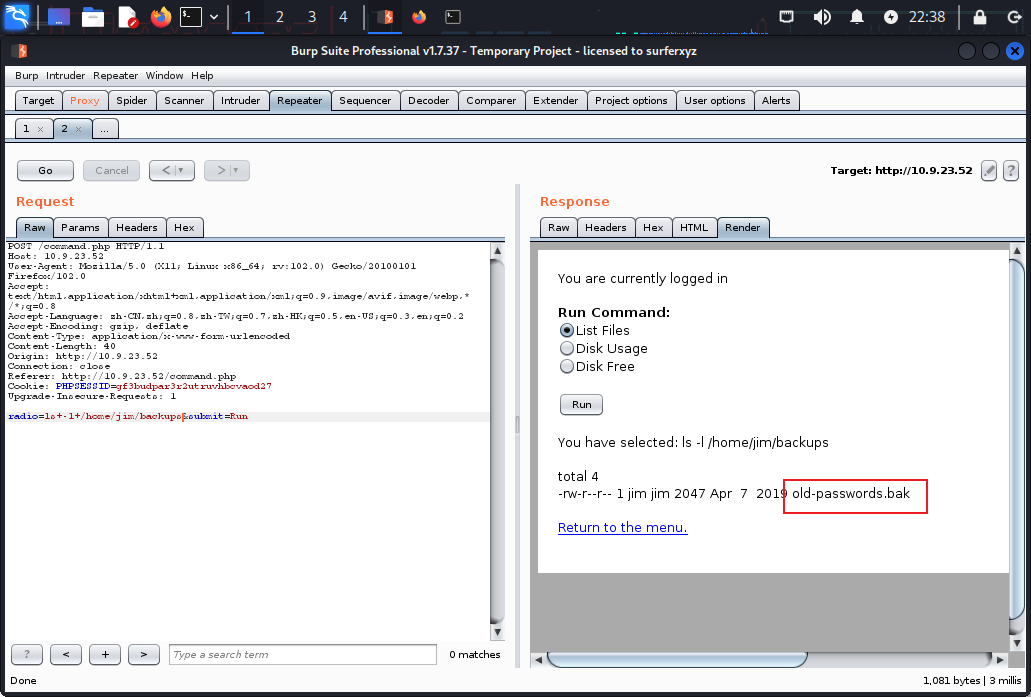The height and width of the screenshot is (697, 1031).
Task: Switch request view to Hex tab
Action: click(184, 228)
